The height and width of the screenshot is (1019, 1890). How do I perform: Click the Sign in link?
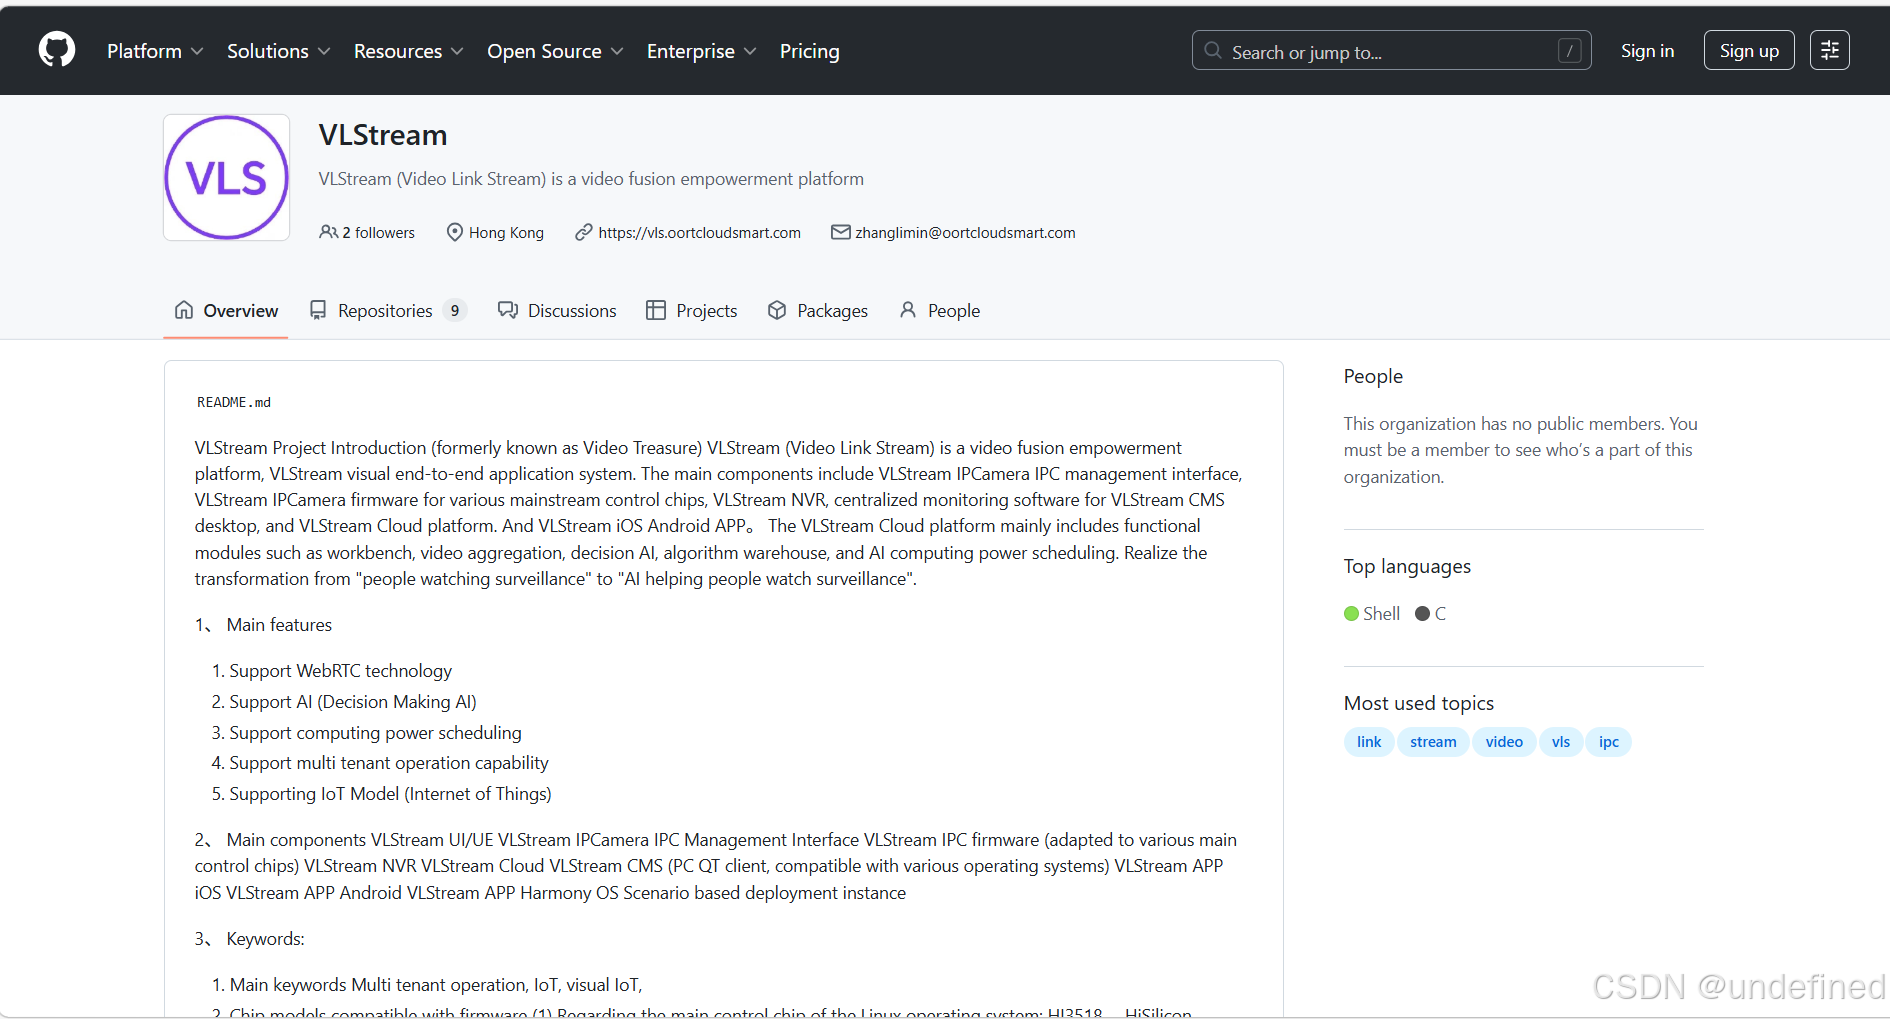pos(1647,51)
